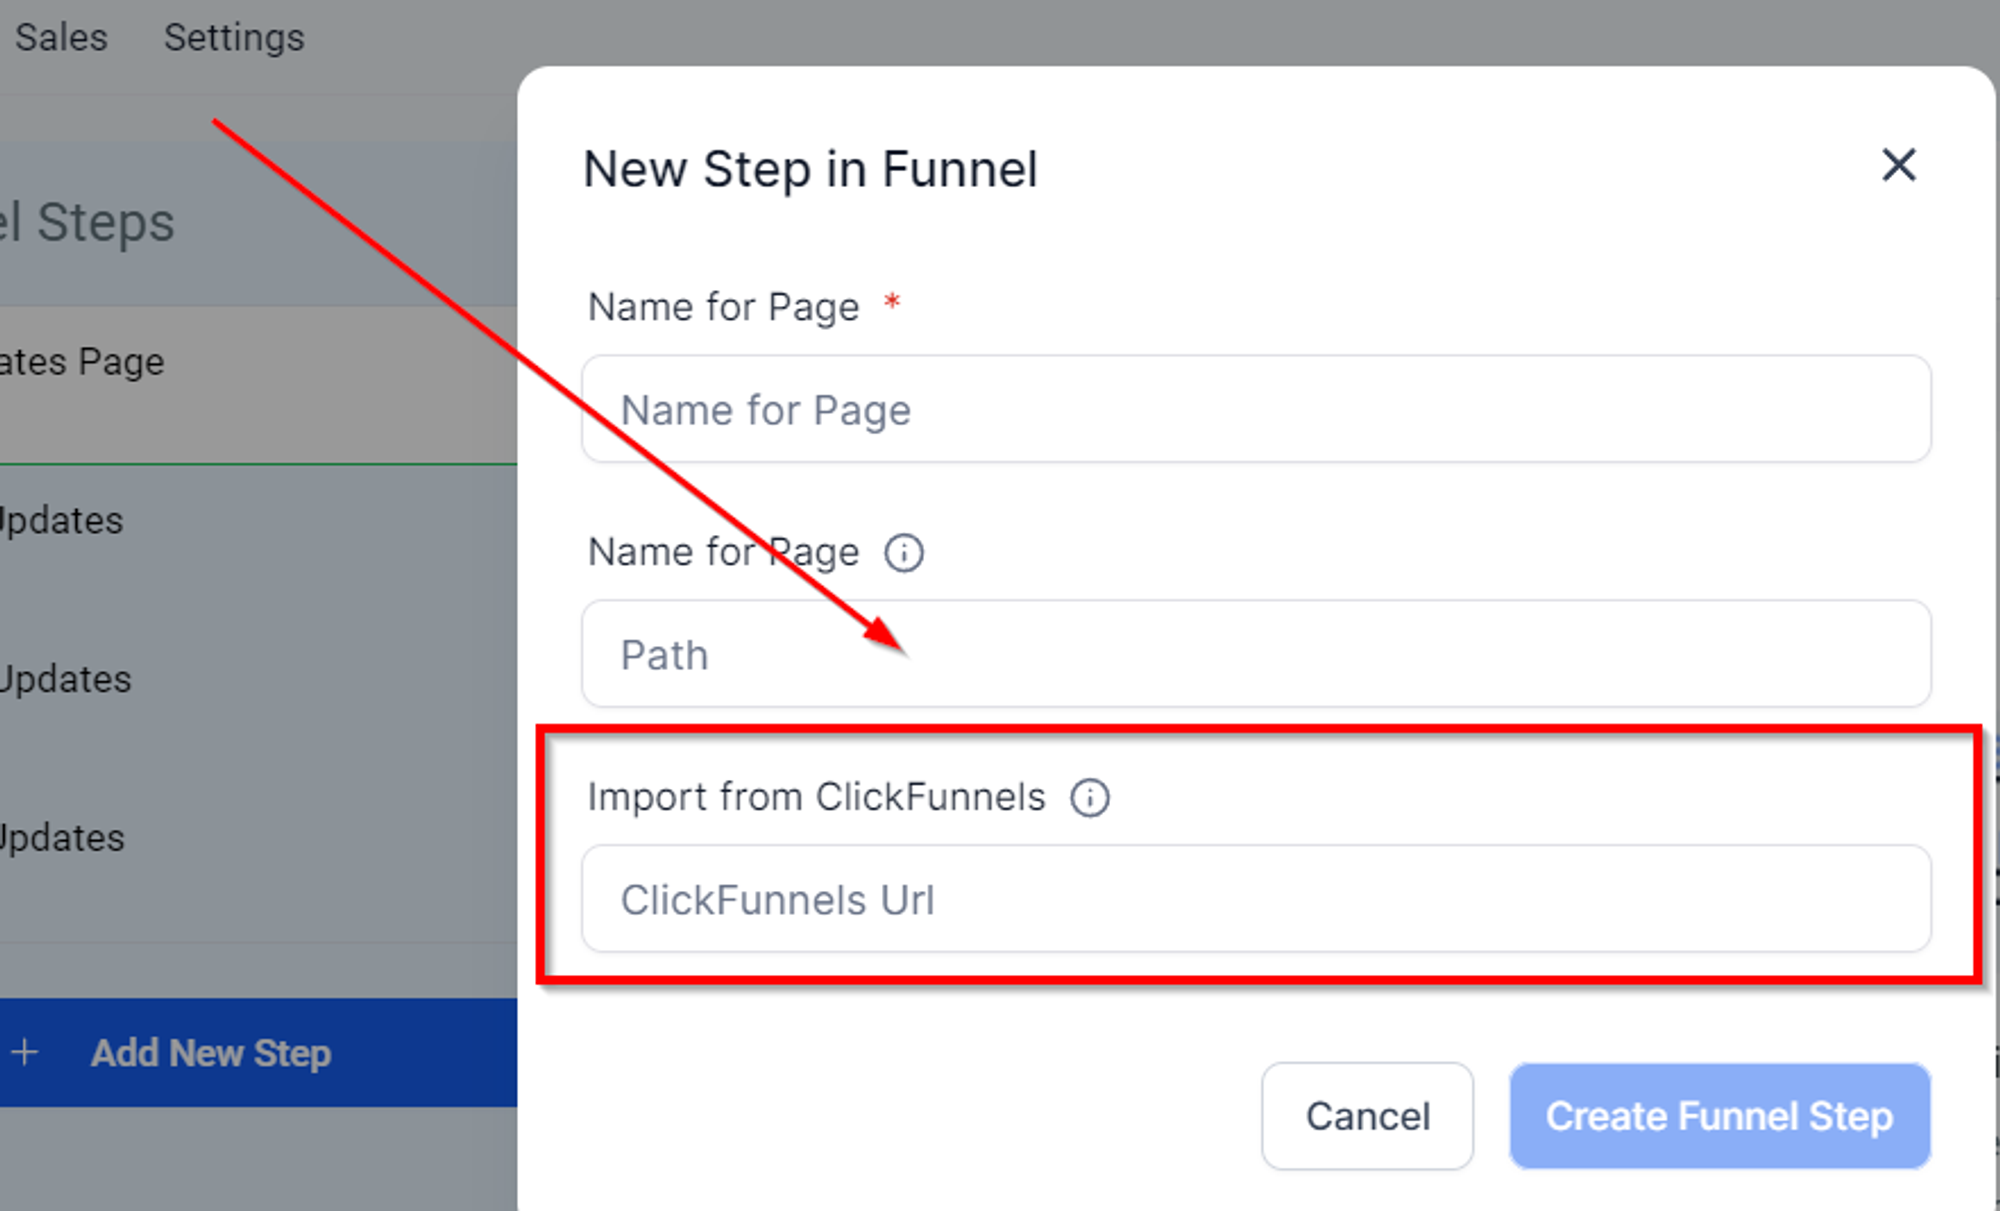Click into the Path input field
The width and height of the screenshot is (2000, 1211).
(1256, 654)
